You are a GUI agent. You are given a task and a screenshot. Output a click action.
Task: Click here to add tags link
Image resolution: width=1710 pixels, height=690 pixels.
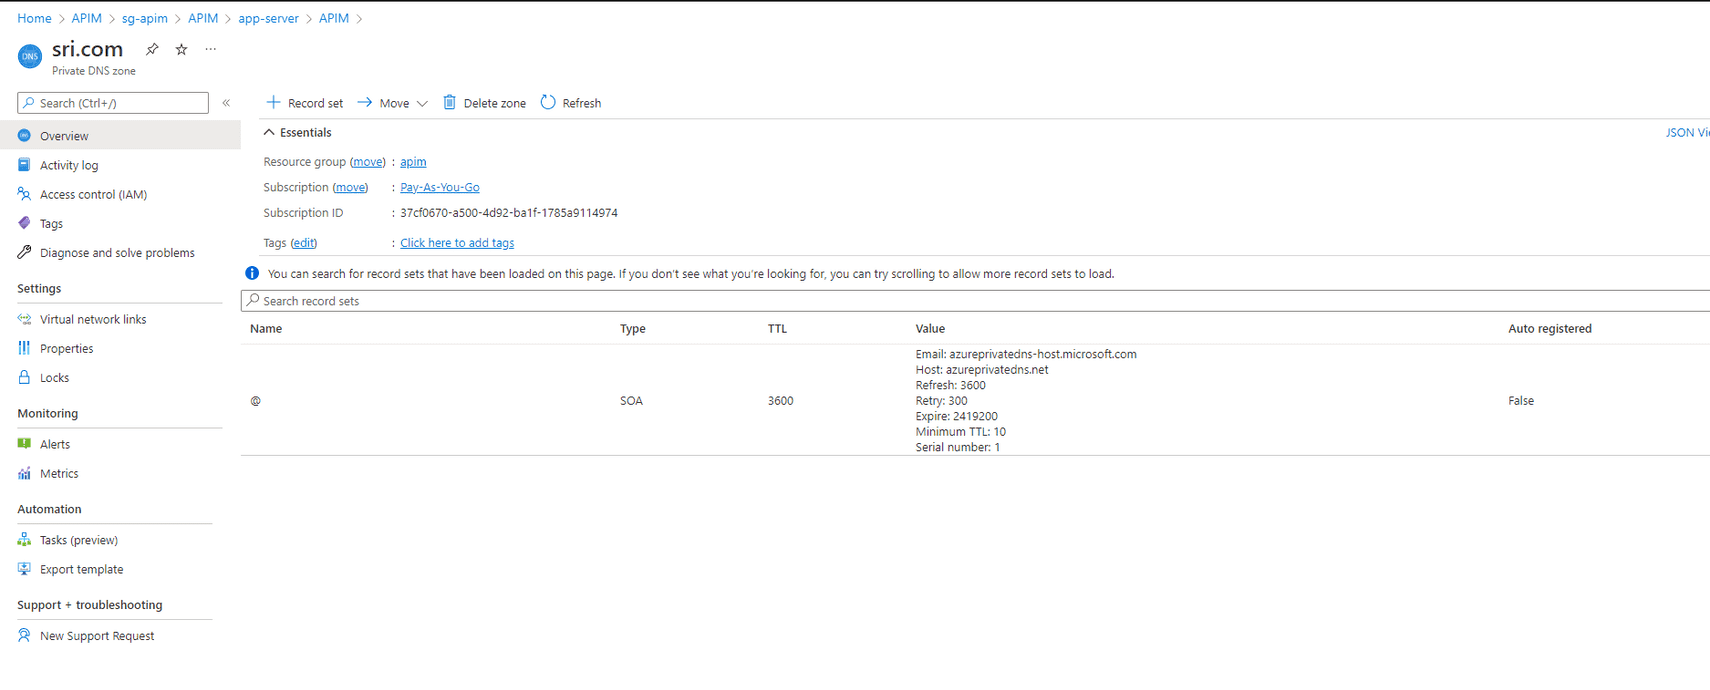[457, 243]
